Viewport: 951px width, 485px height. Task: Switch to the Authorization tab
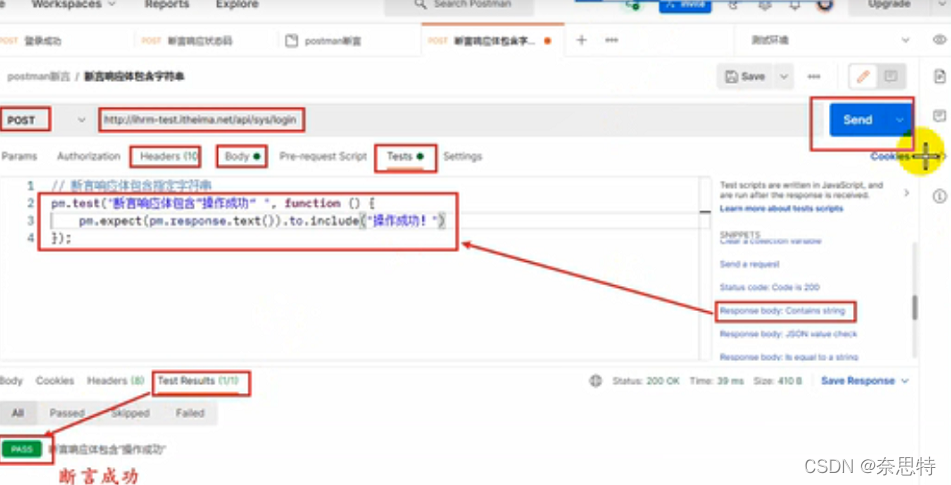(x=89, y=156)
